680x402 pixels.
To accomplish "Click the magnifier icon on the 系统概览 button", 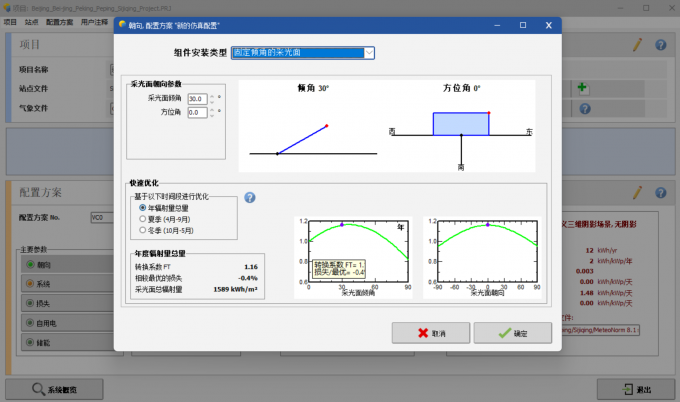I will click(38, 389).
